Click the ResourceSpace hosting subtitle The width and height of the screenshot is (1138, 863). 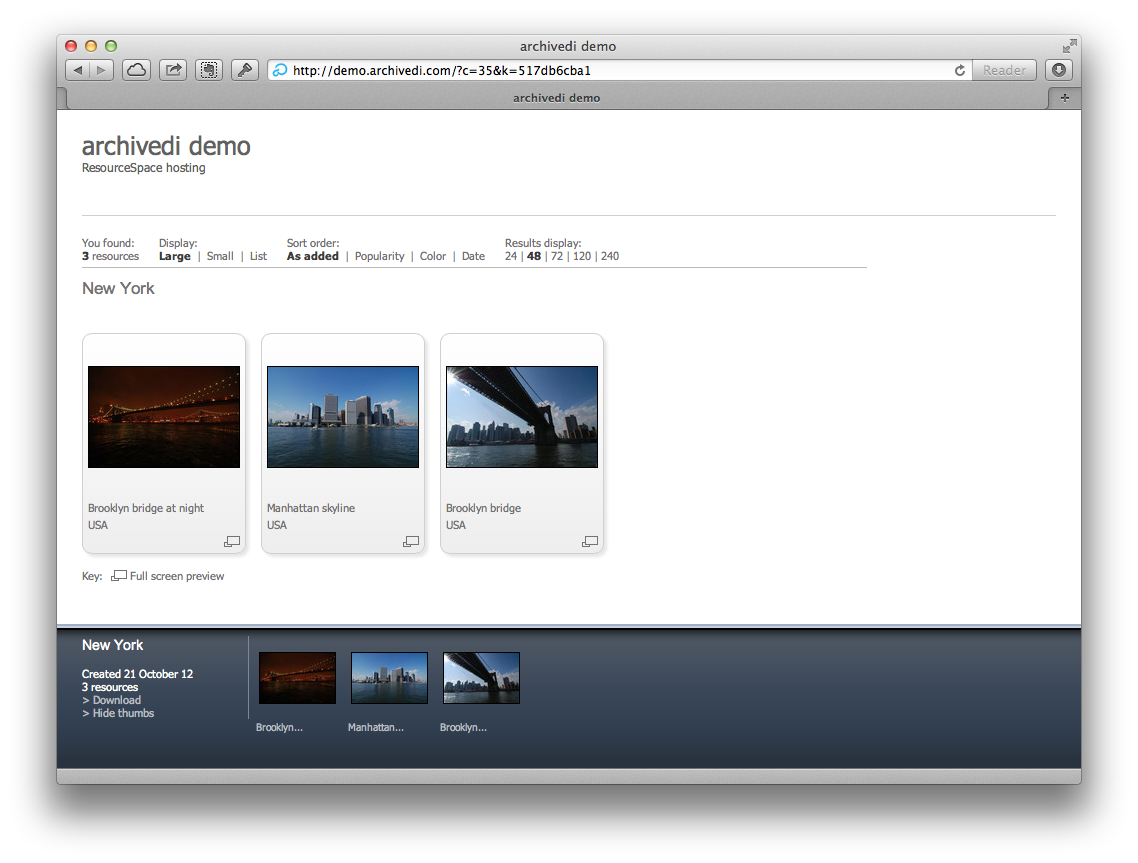[x=144, y=168]
